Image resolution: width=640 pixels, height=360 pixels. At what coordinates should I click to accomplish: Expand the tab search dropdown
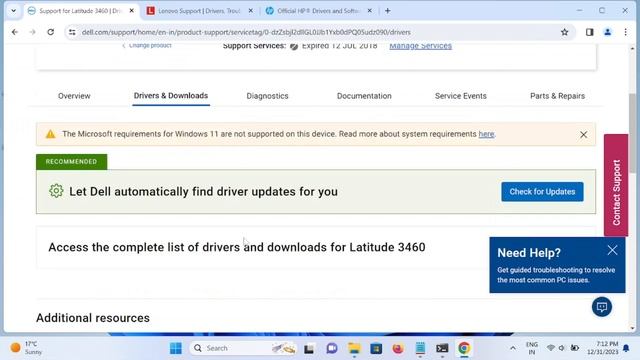click(13, 11)
